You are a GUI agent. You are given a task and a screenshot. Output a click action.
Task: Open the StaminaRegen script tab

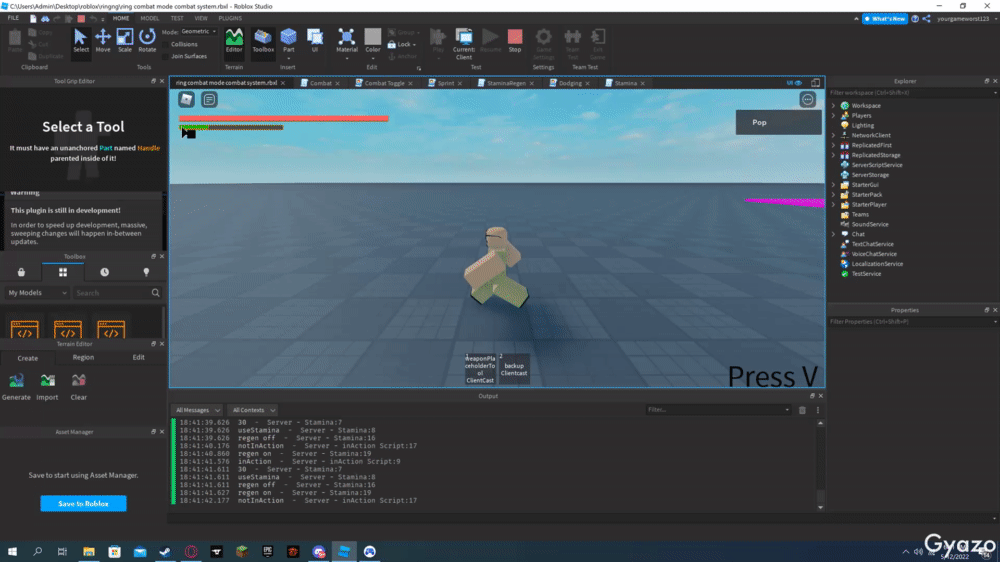click(x=506, y=83)
